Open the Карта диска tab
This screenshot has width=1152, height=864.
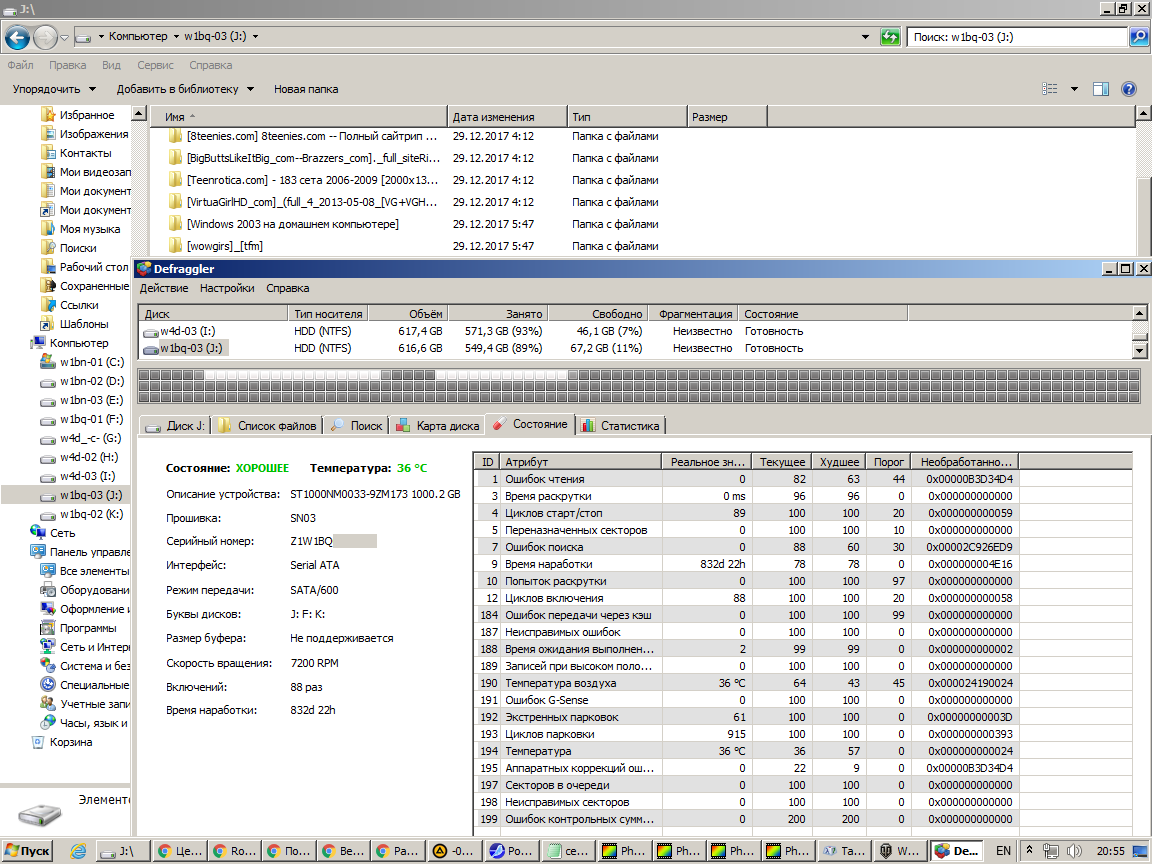438,425
